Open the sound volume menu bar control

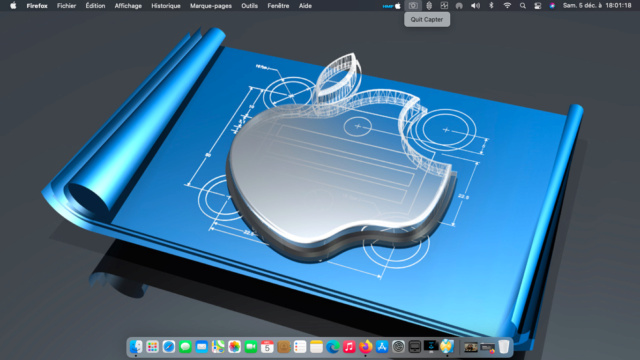tap(475, 6)
